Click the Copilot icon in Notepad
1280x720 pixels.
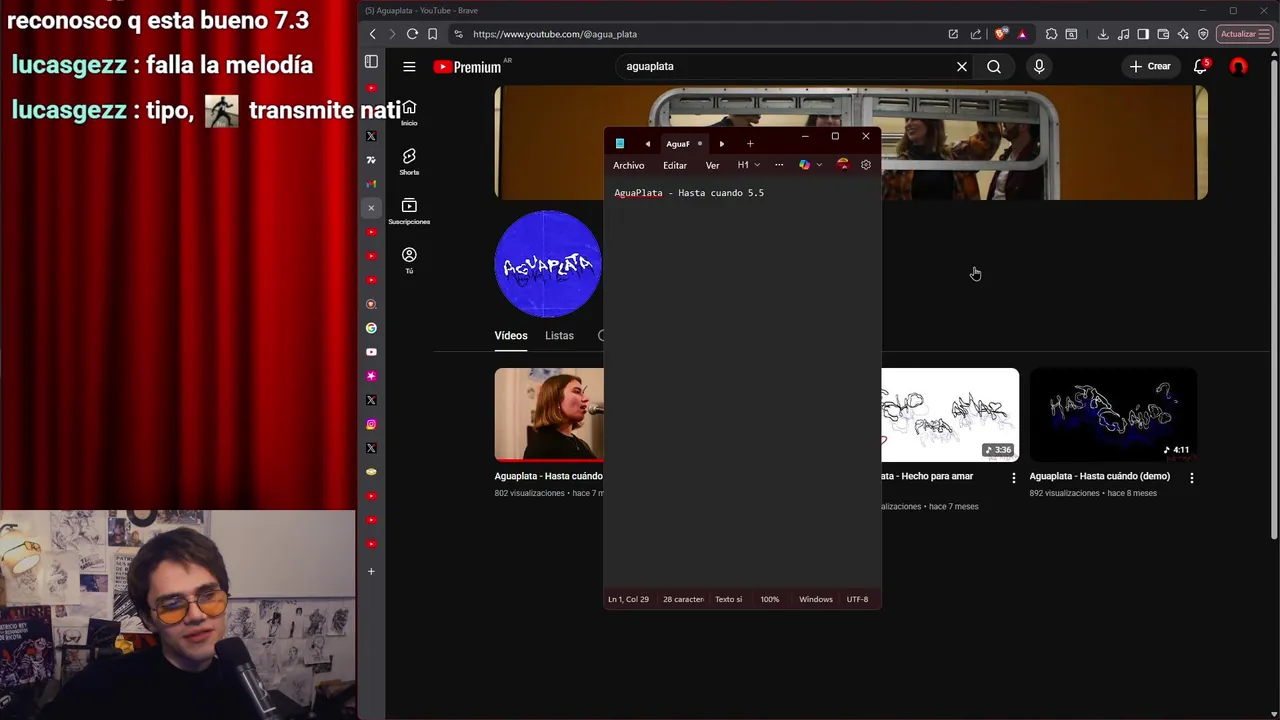pyautogui.click(x=804, y=165)
